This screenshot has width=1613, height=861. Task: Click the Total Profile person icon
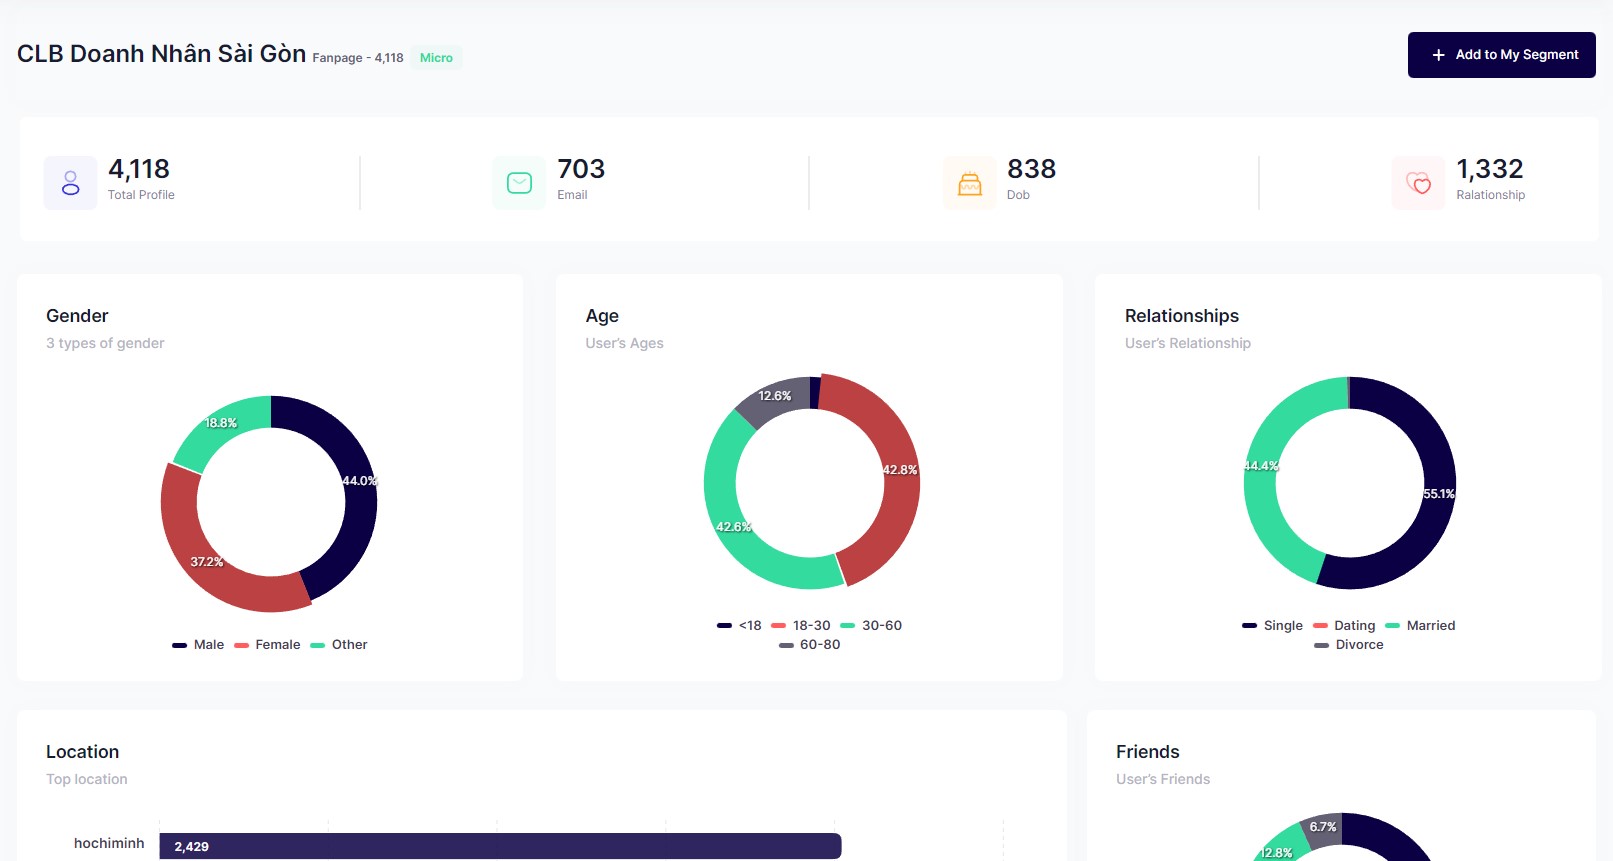[x=70, y=183]
